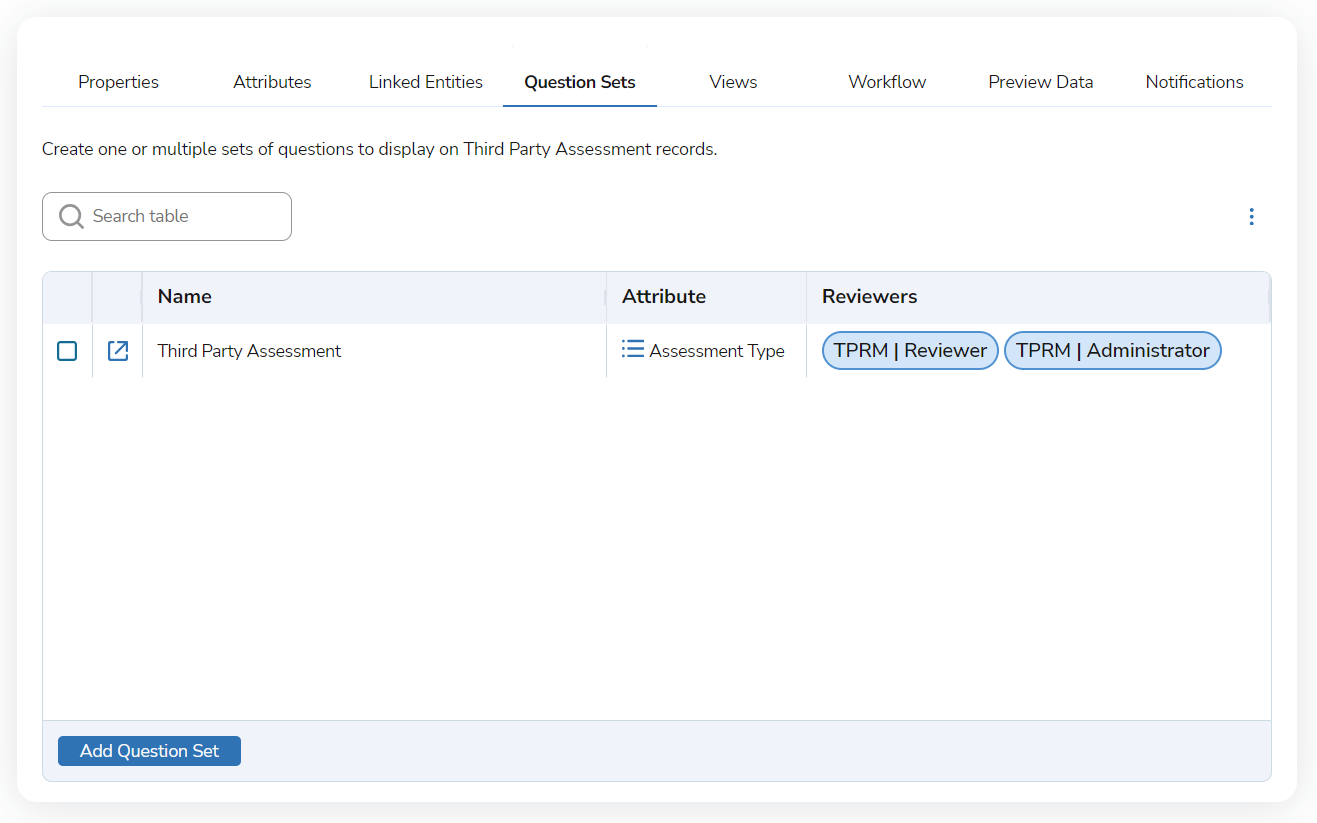The height and width of the screenshot is (823, 1317).
Task: Click the list icon beside Assessment Type
Action: pyautogui.click(x=633, y=349)
